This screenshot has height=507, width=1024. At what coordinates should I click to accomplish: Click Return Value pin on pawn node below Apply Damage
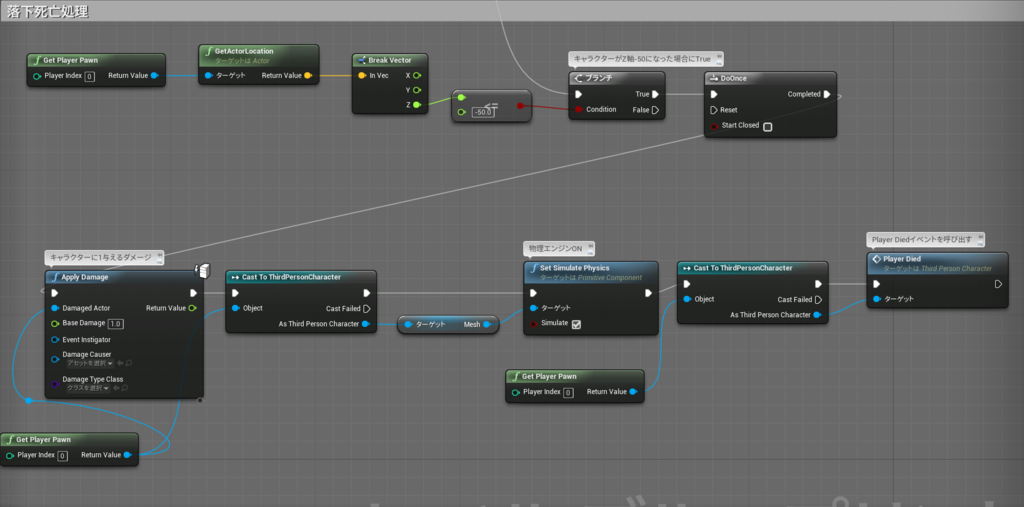[x=127, y=455]
